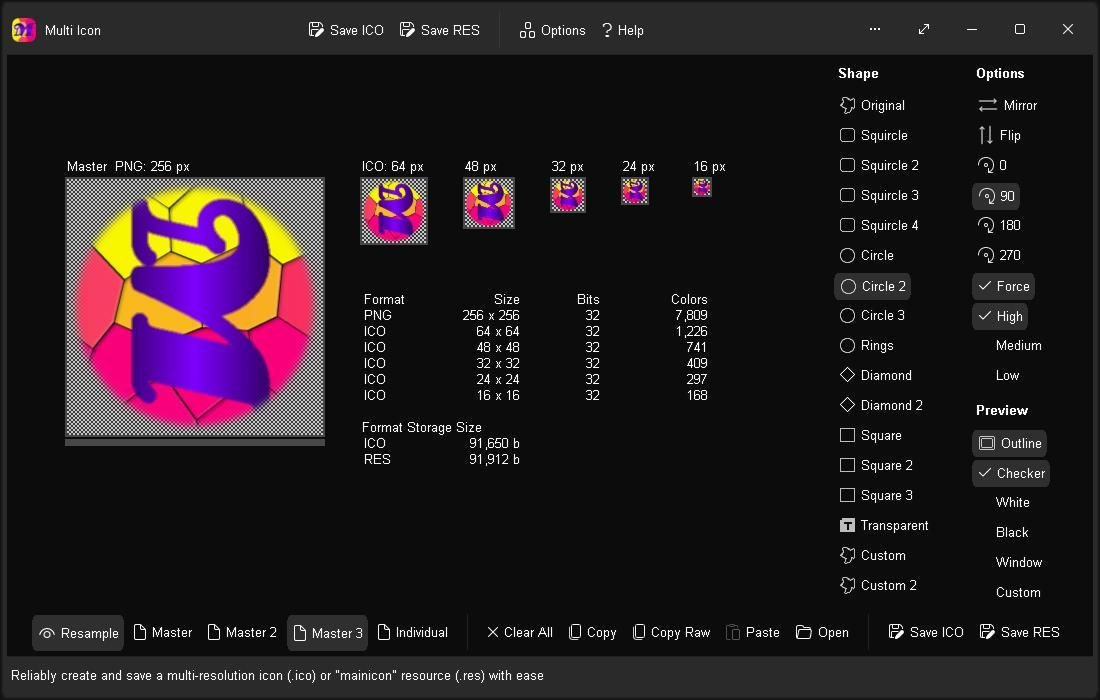Select the Circle shape

(x=866, y=255)
